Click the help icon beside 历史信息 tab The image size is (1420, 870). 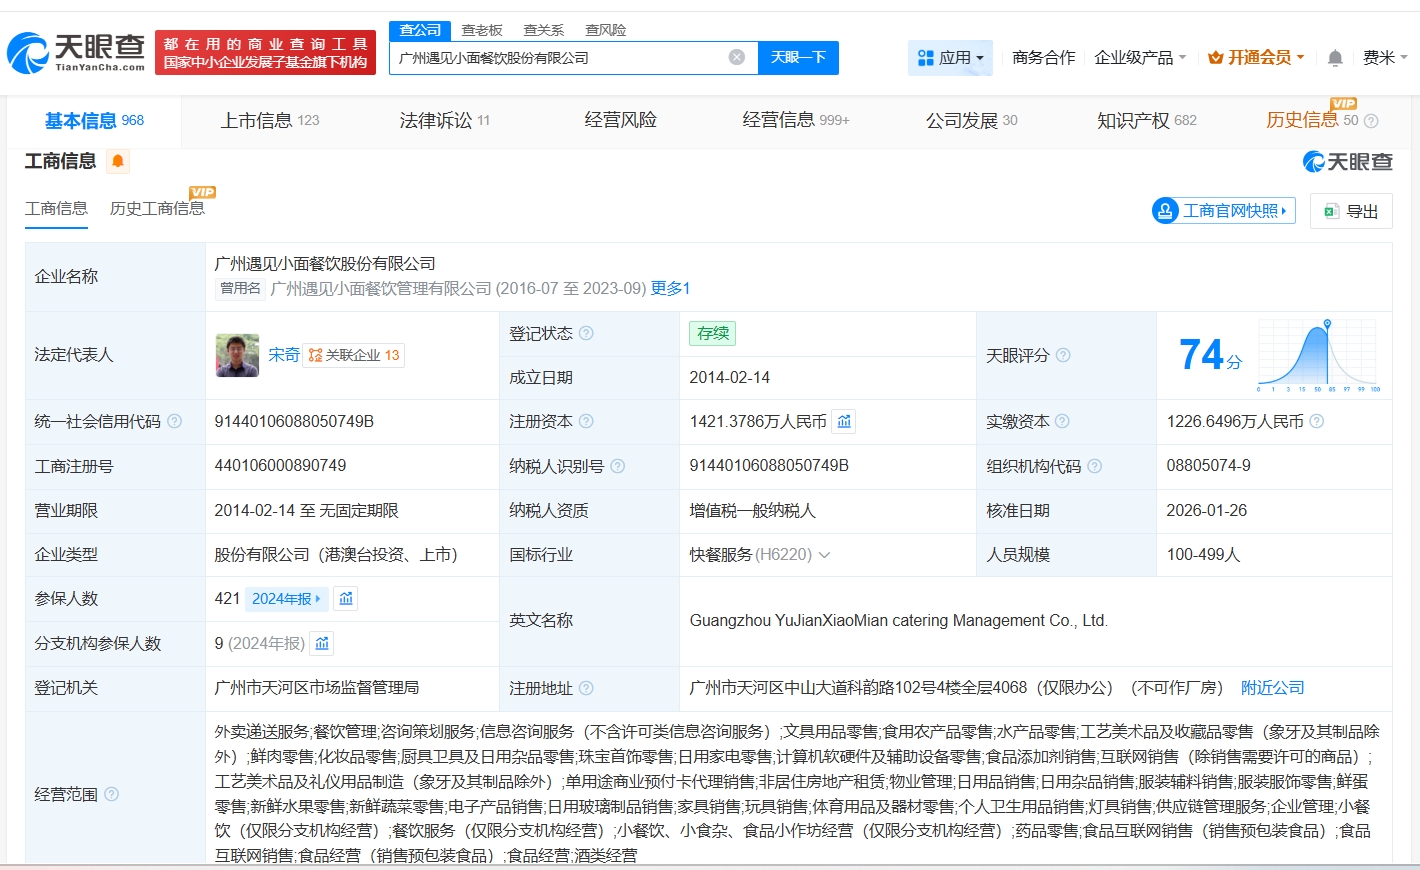[x=1371, y=121]
